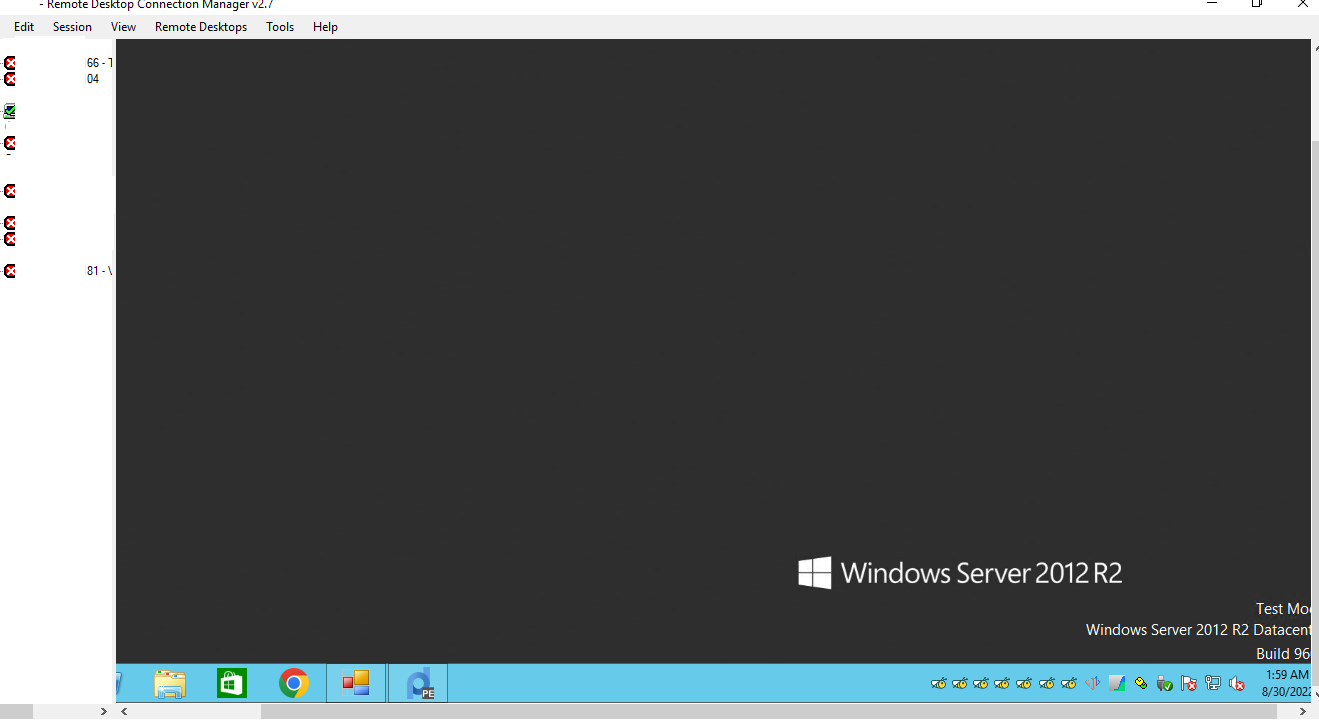Image resolution: width=1319 pixels, height=721 pixels.
Task: Open the network tray icon
Action: click(x=1213, y=683)
